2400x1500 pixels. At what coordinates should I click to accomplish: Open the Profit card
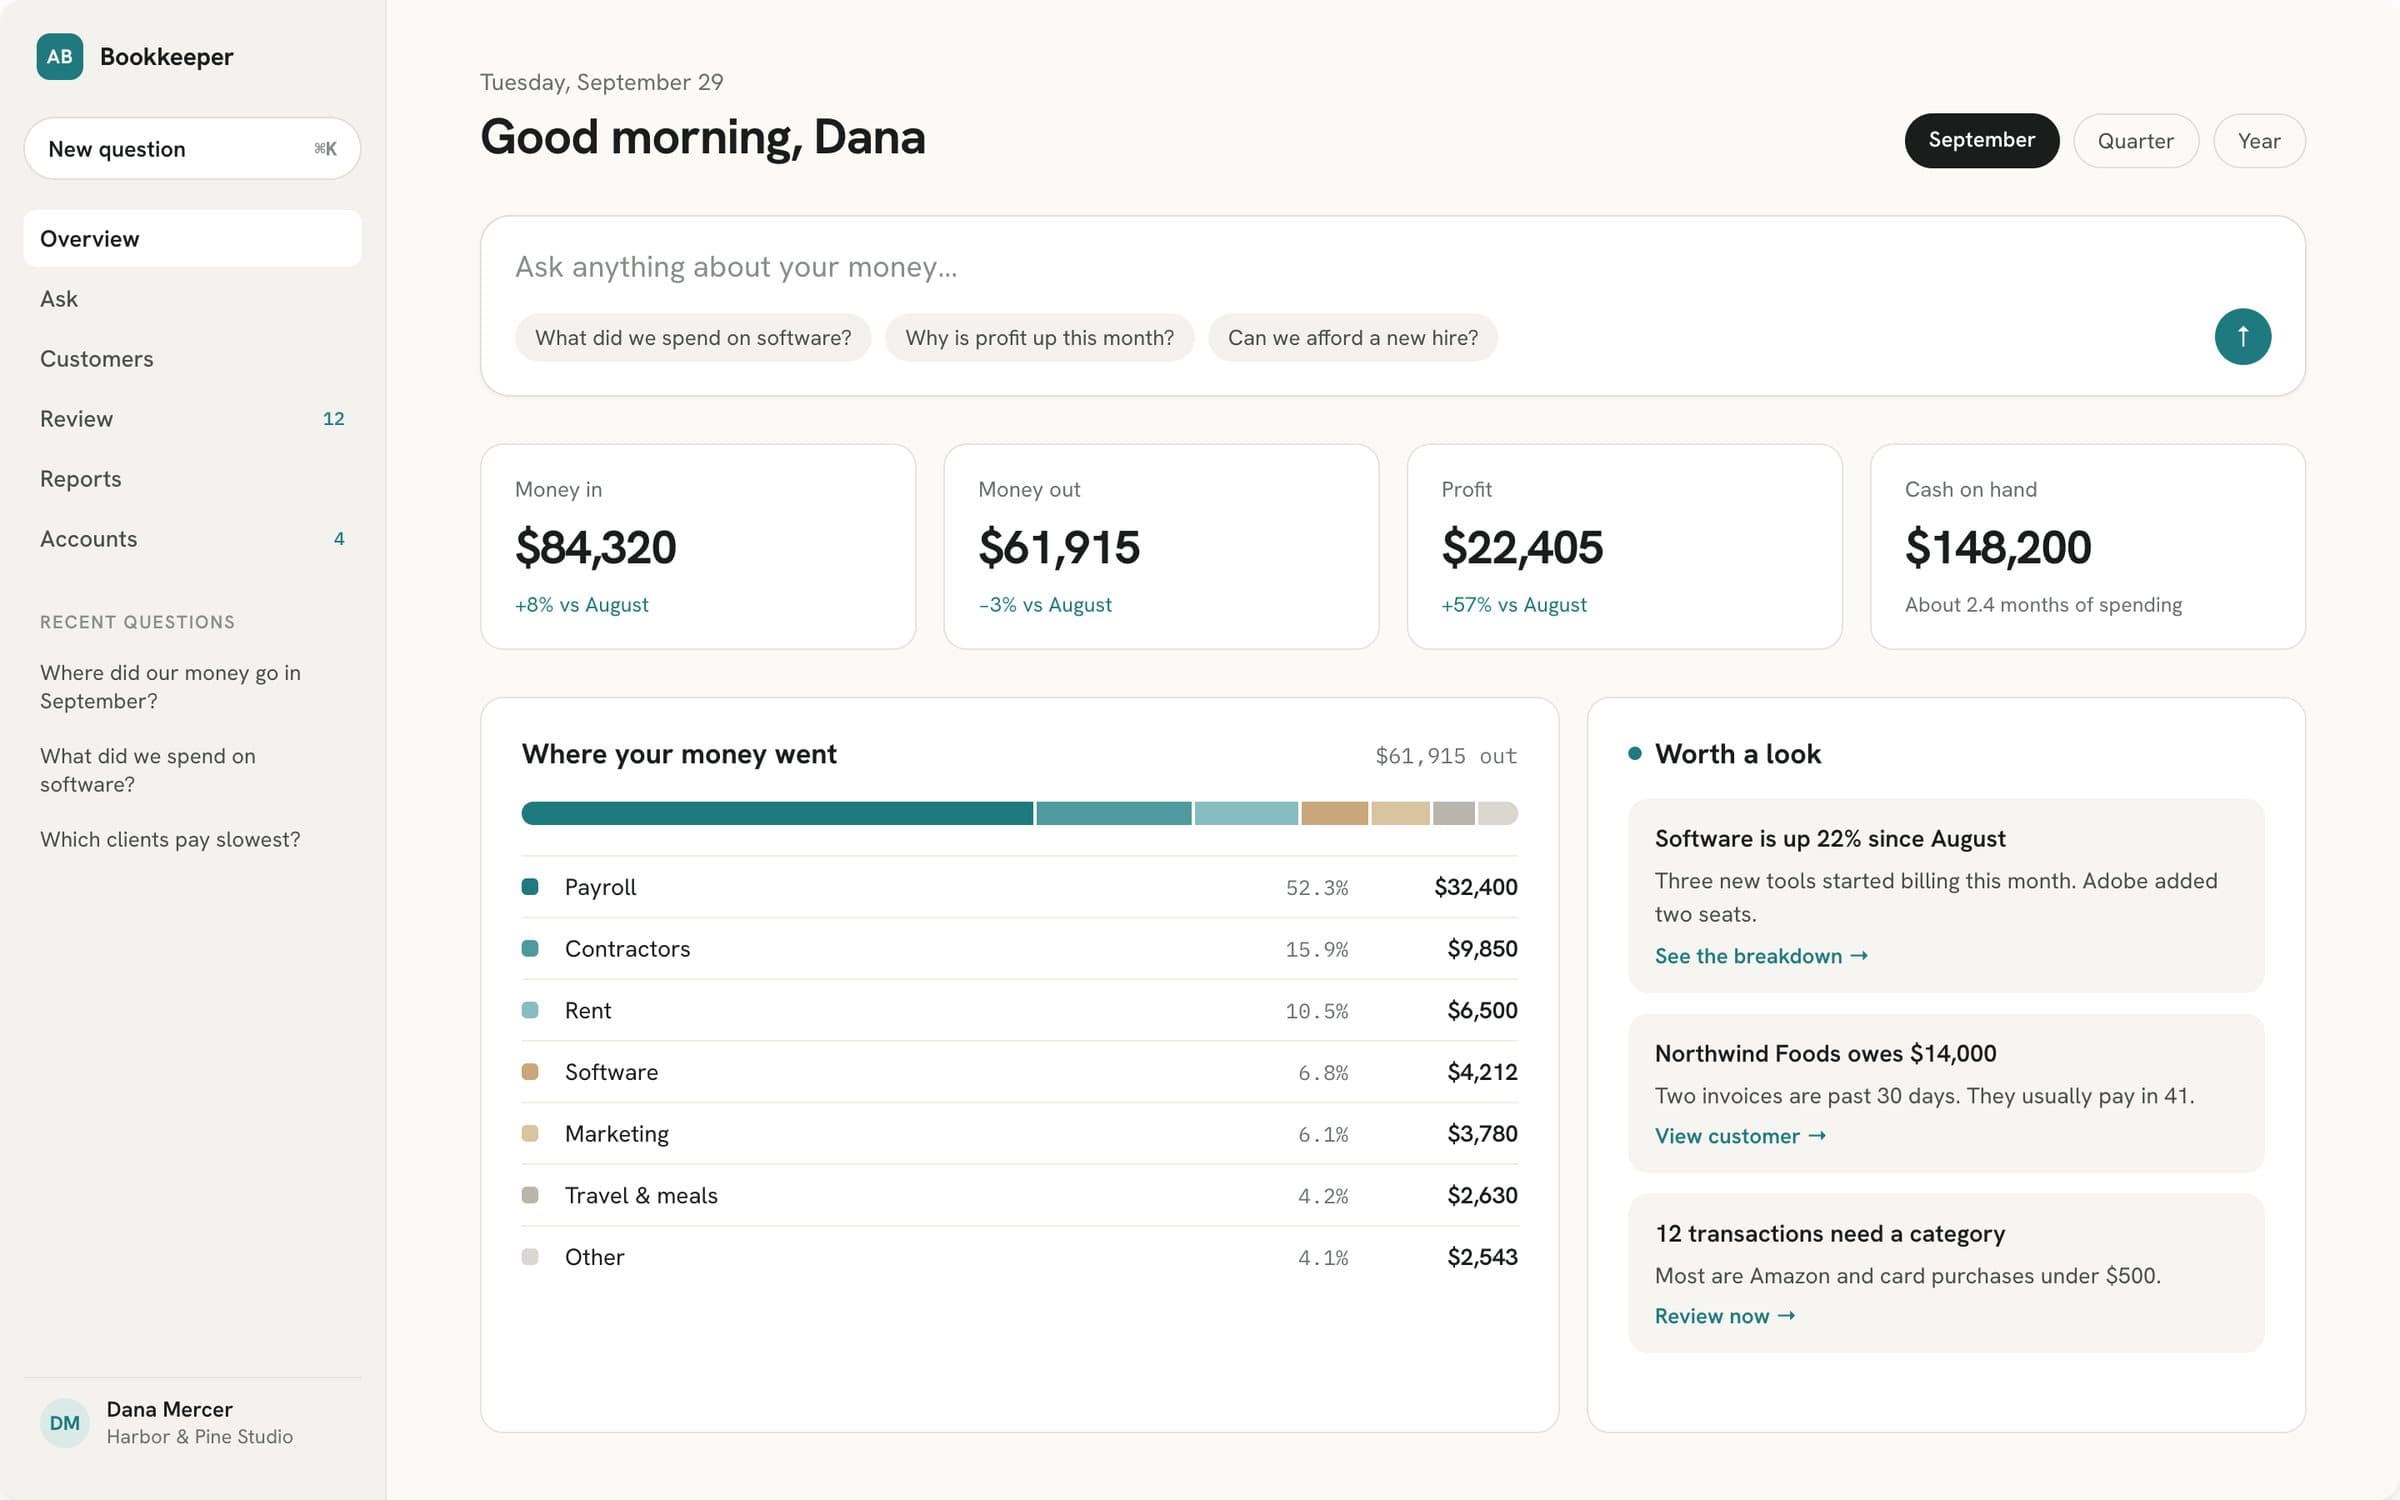pyautogui.click(x=1624, y=546)
